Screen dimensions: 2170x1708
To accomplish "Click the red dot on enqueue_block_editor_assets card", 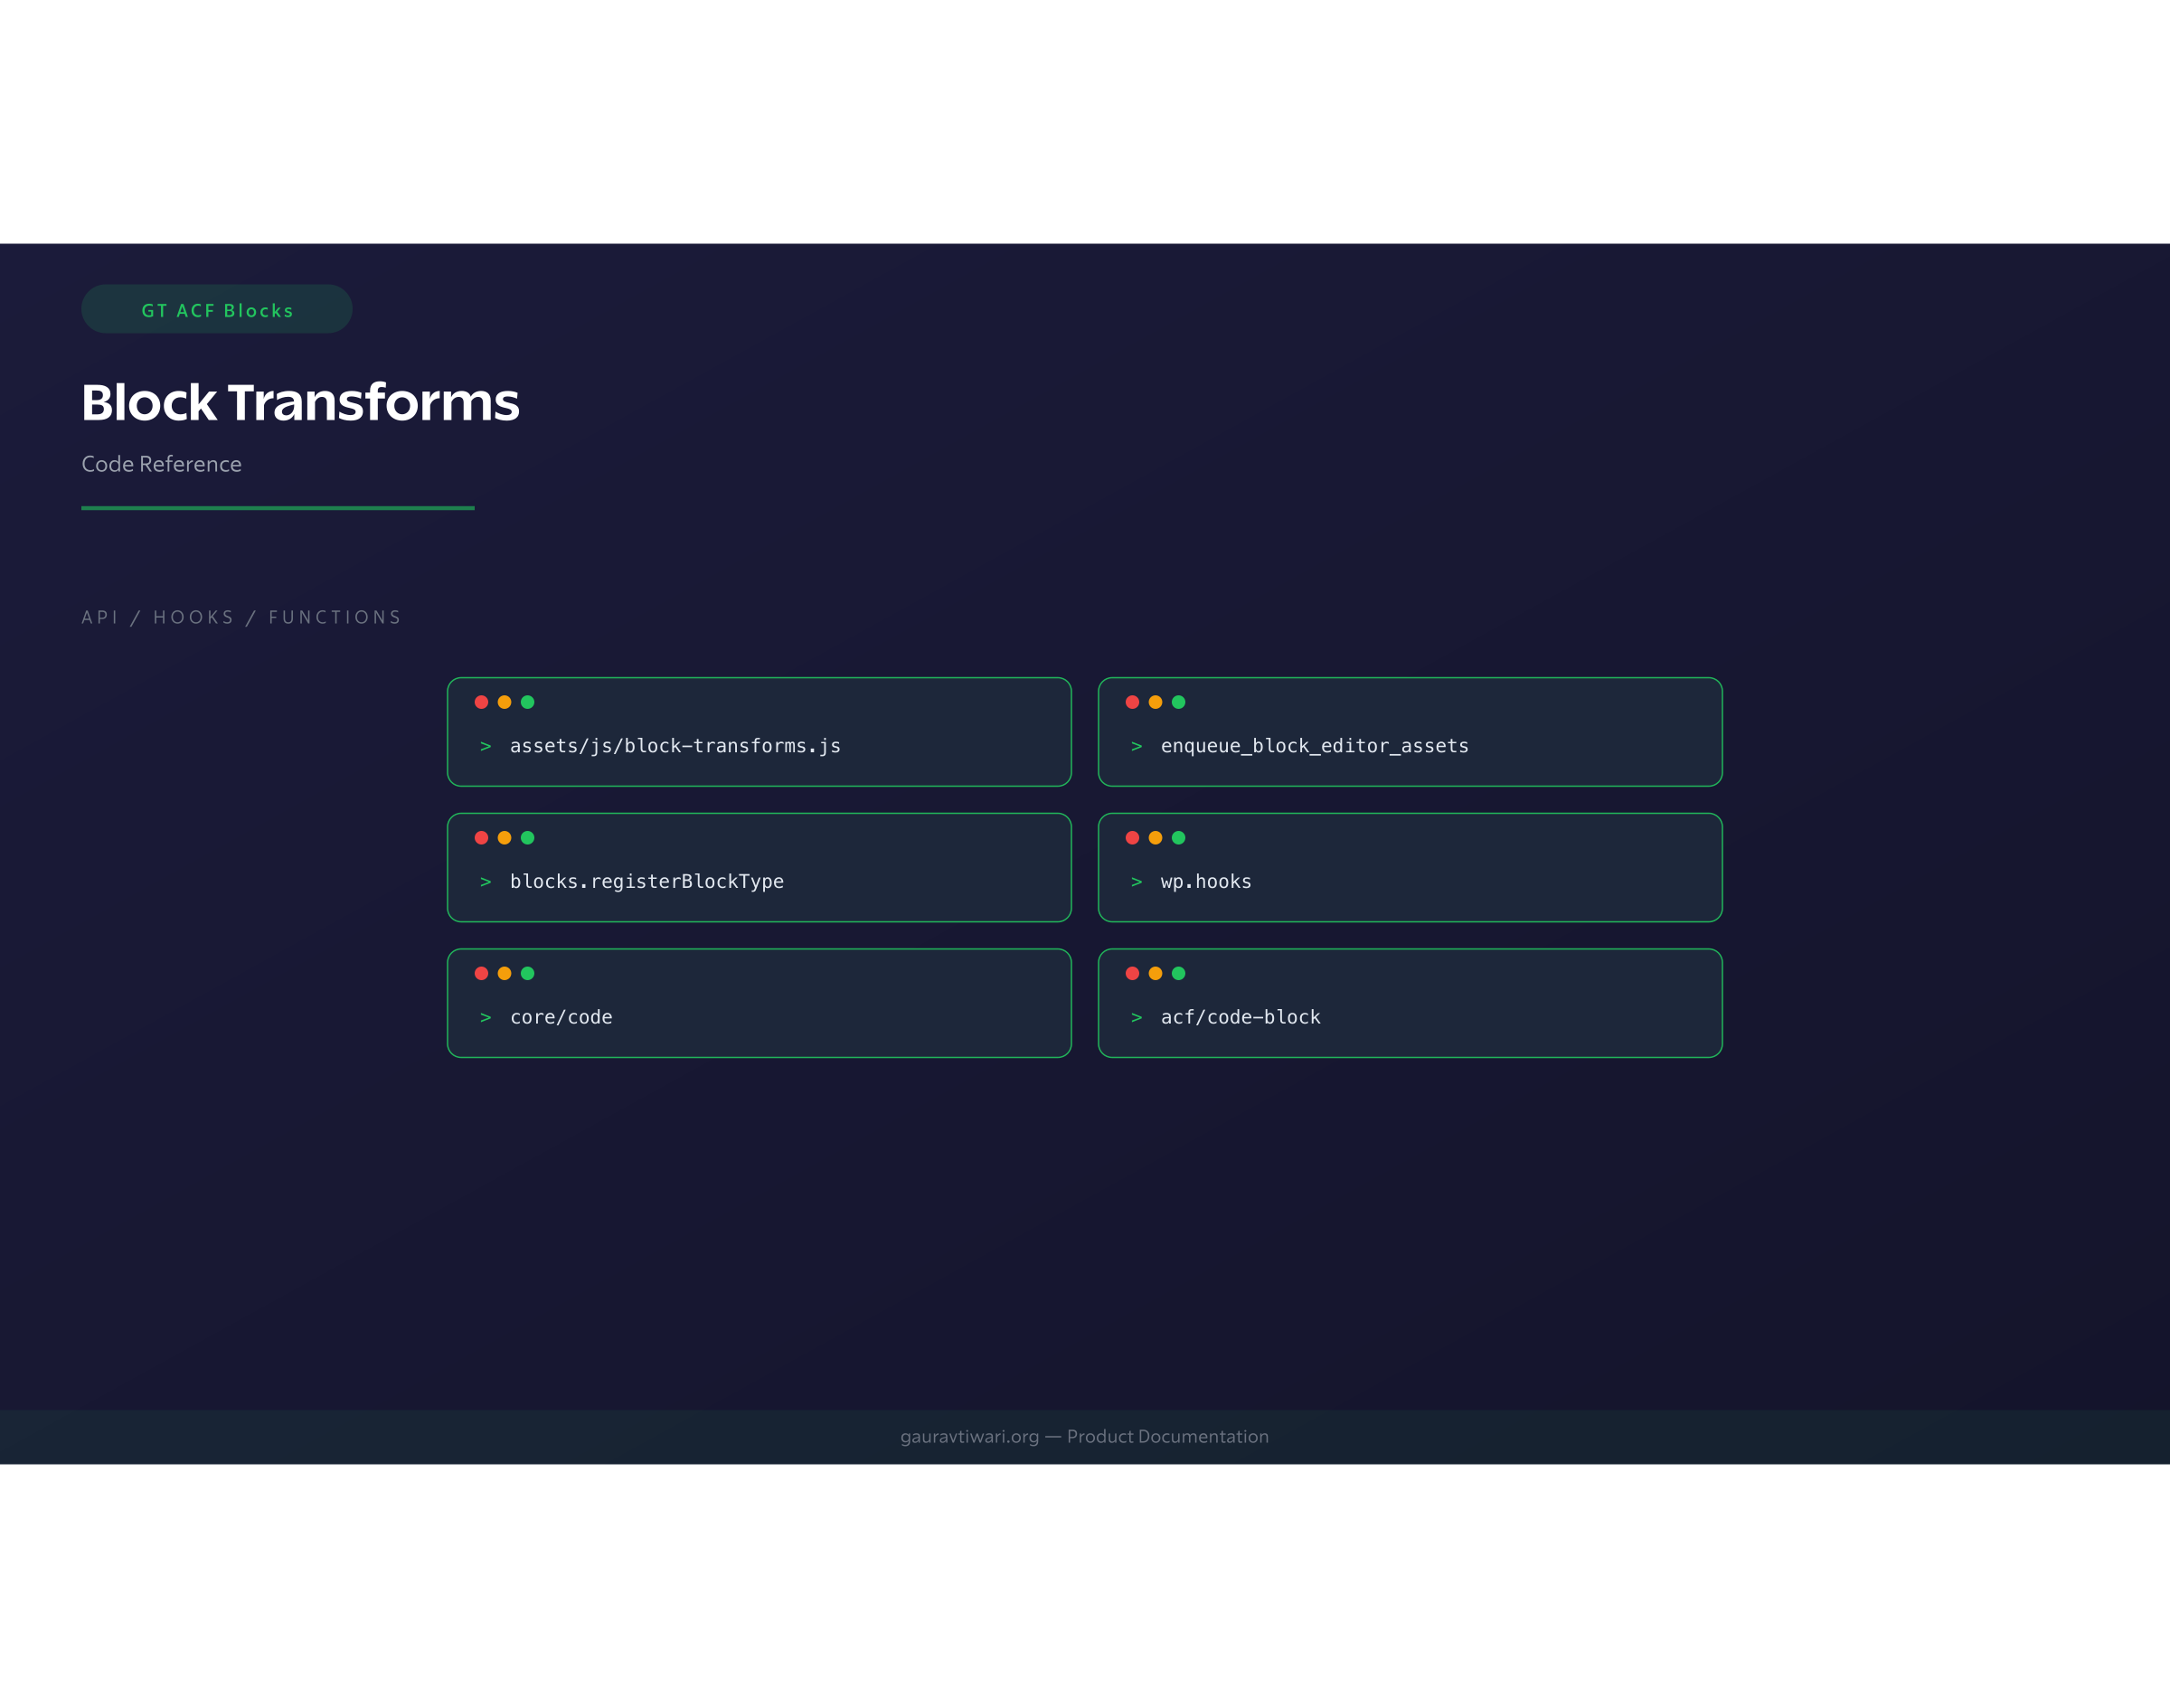I will click(x=1133, y=702).
